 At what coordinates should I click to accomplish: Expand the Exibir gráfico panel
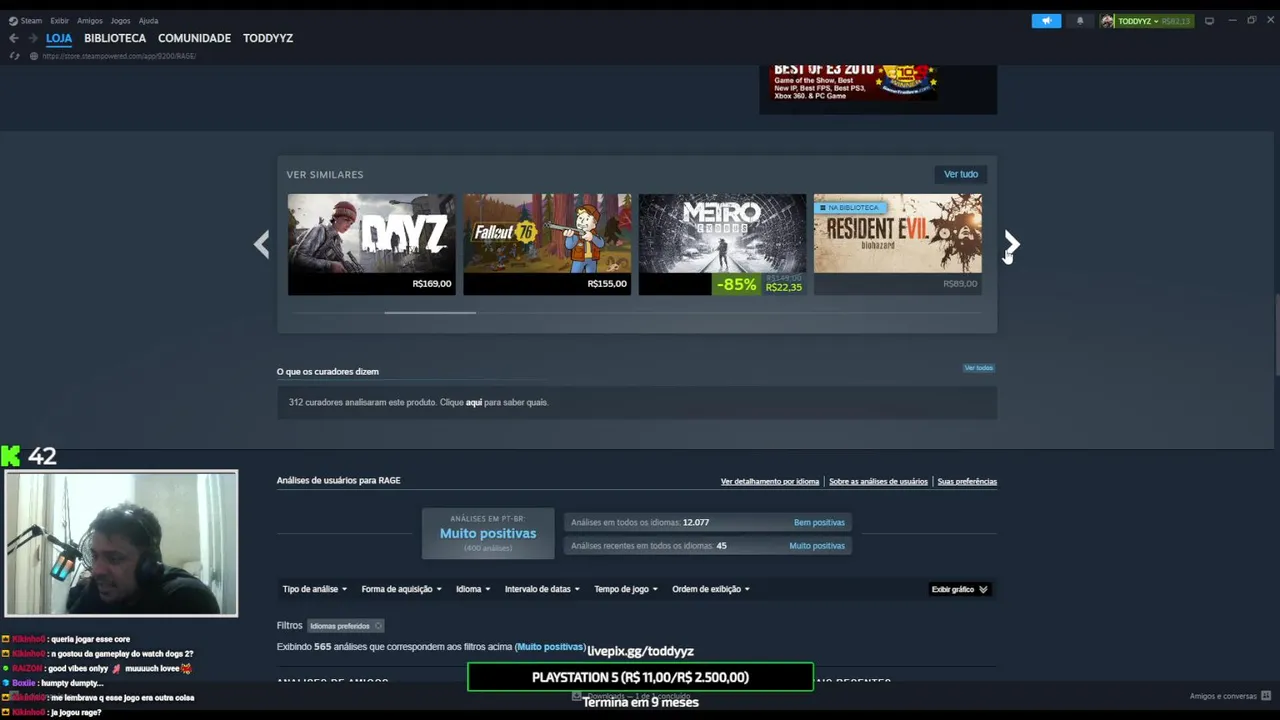coord(960,589)
